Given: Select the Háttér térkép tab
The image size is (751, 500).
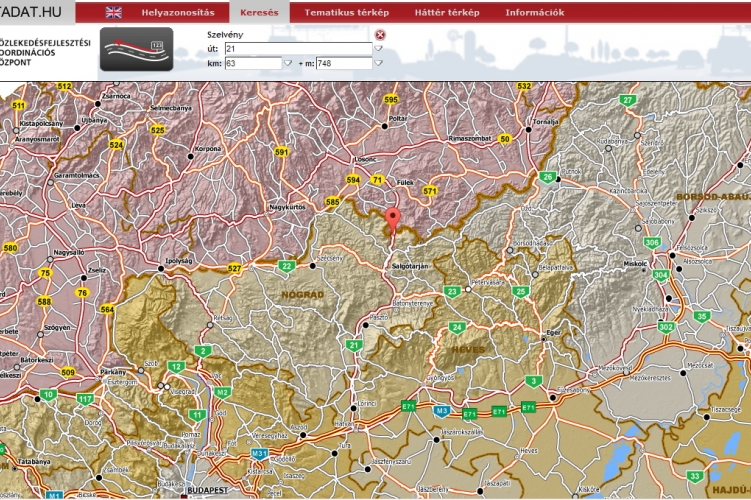Looking at the screenshot, I should click(447, 13).
